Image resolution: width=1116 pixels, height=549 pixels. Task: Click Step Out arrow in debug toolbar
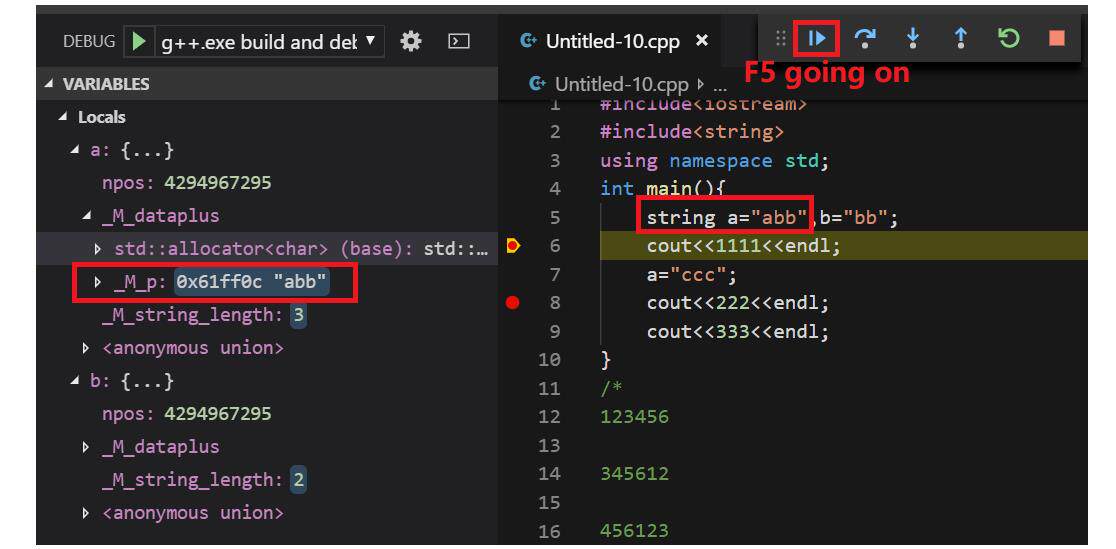click(960, 38)
